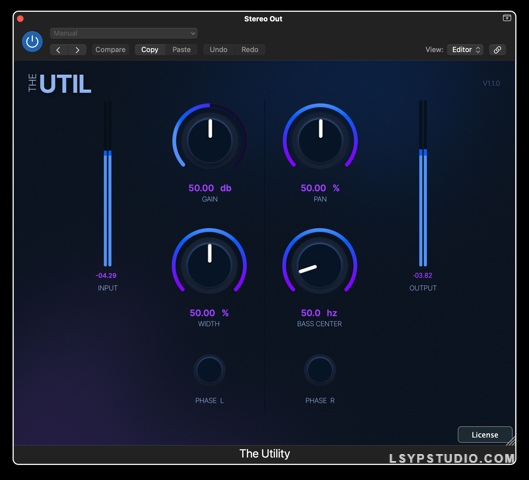Open the View Editor dropdown
The height and width of the screenshot is (480, 529).
[x=465, y=50]
